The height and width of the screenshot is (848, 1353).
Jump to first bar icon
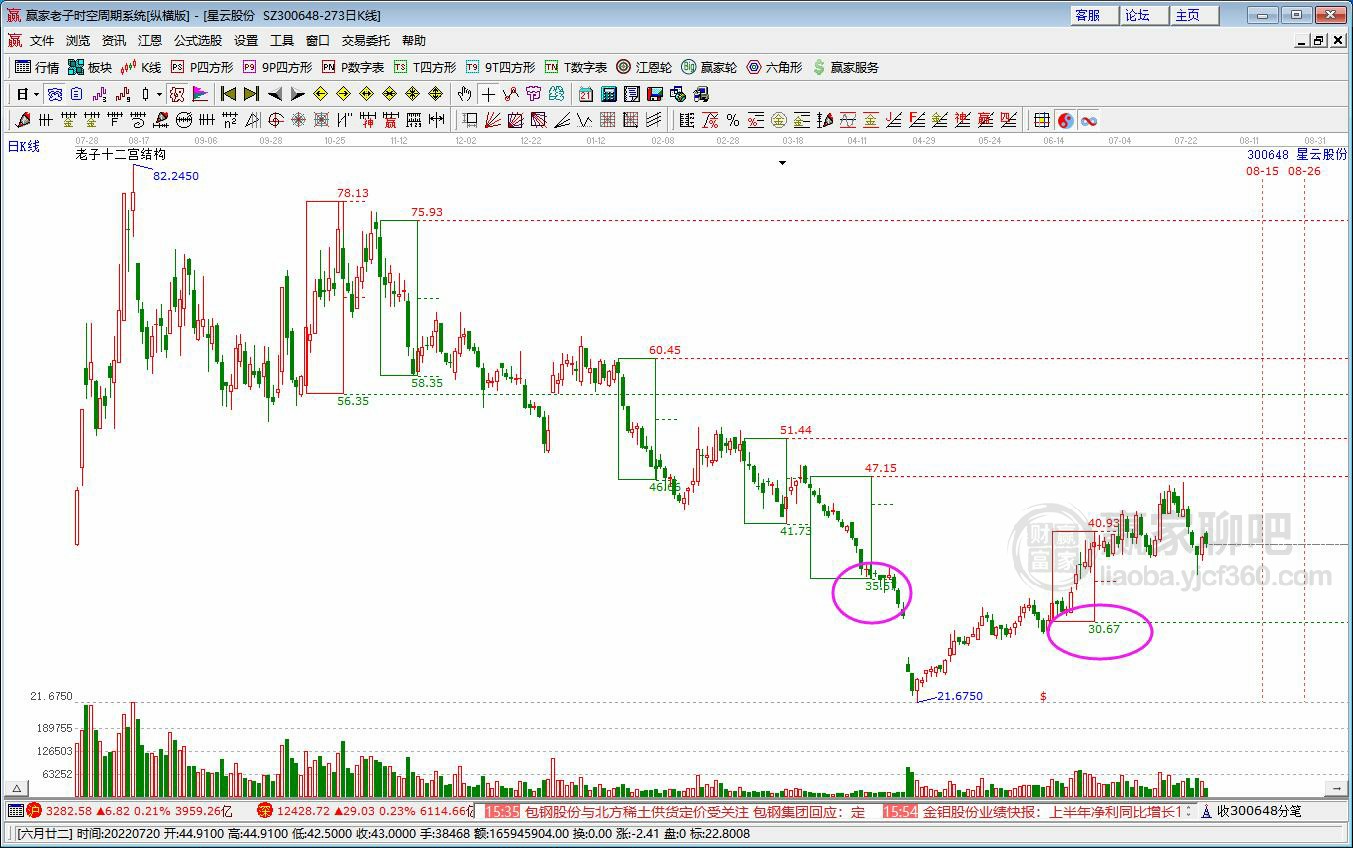[x=228, y=94]
